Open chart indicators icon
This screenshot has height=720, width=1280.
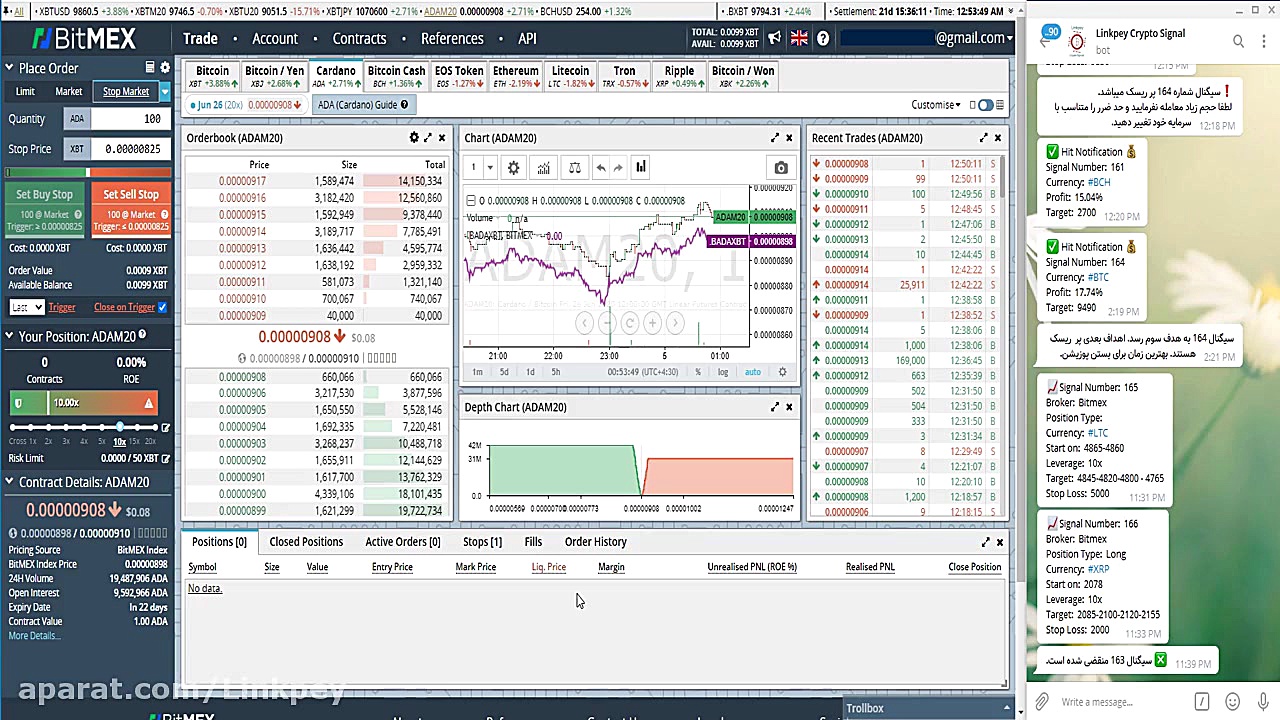[x=543, y=168]
